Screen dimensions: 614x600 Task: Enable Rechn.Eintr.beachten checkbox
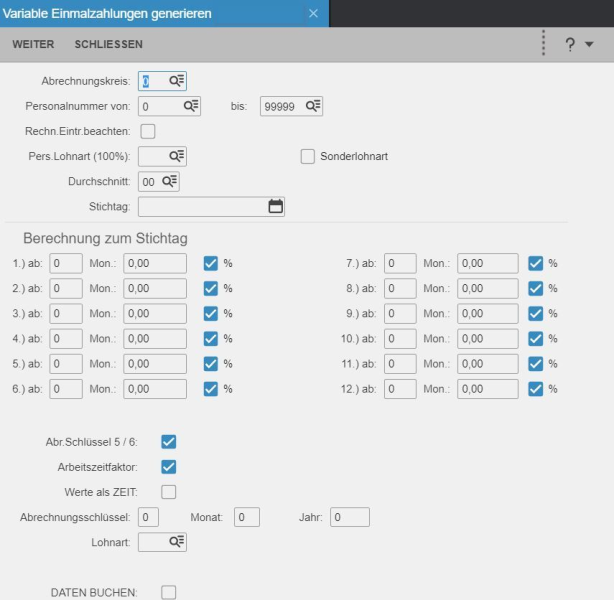tap(148, 131)
